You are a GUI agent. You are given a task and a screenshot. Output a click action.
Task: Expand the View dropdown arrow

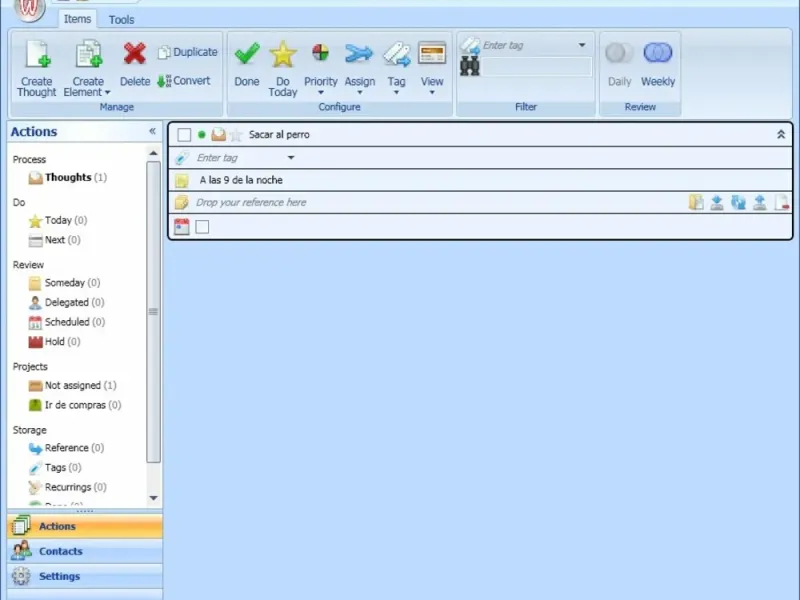(432, 93)
